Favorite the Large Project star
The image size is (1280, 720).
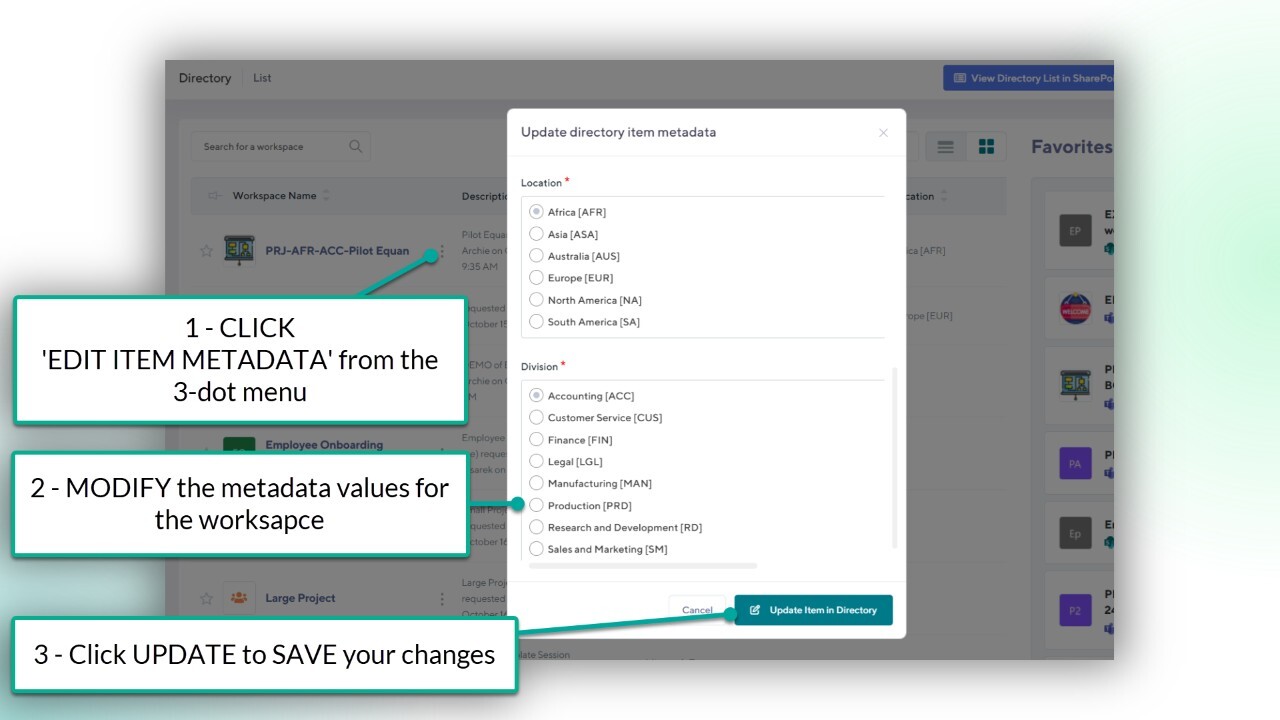pyautogui.click(x=206, y=598)
